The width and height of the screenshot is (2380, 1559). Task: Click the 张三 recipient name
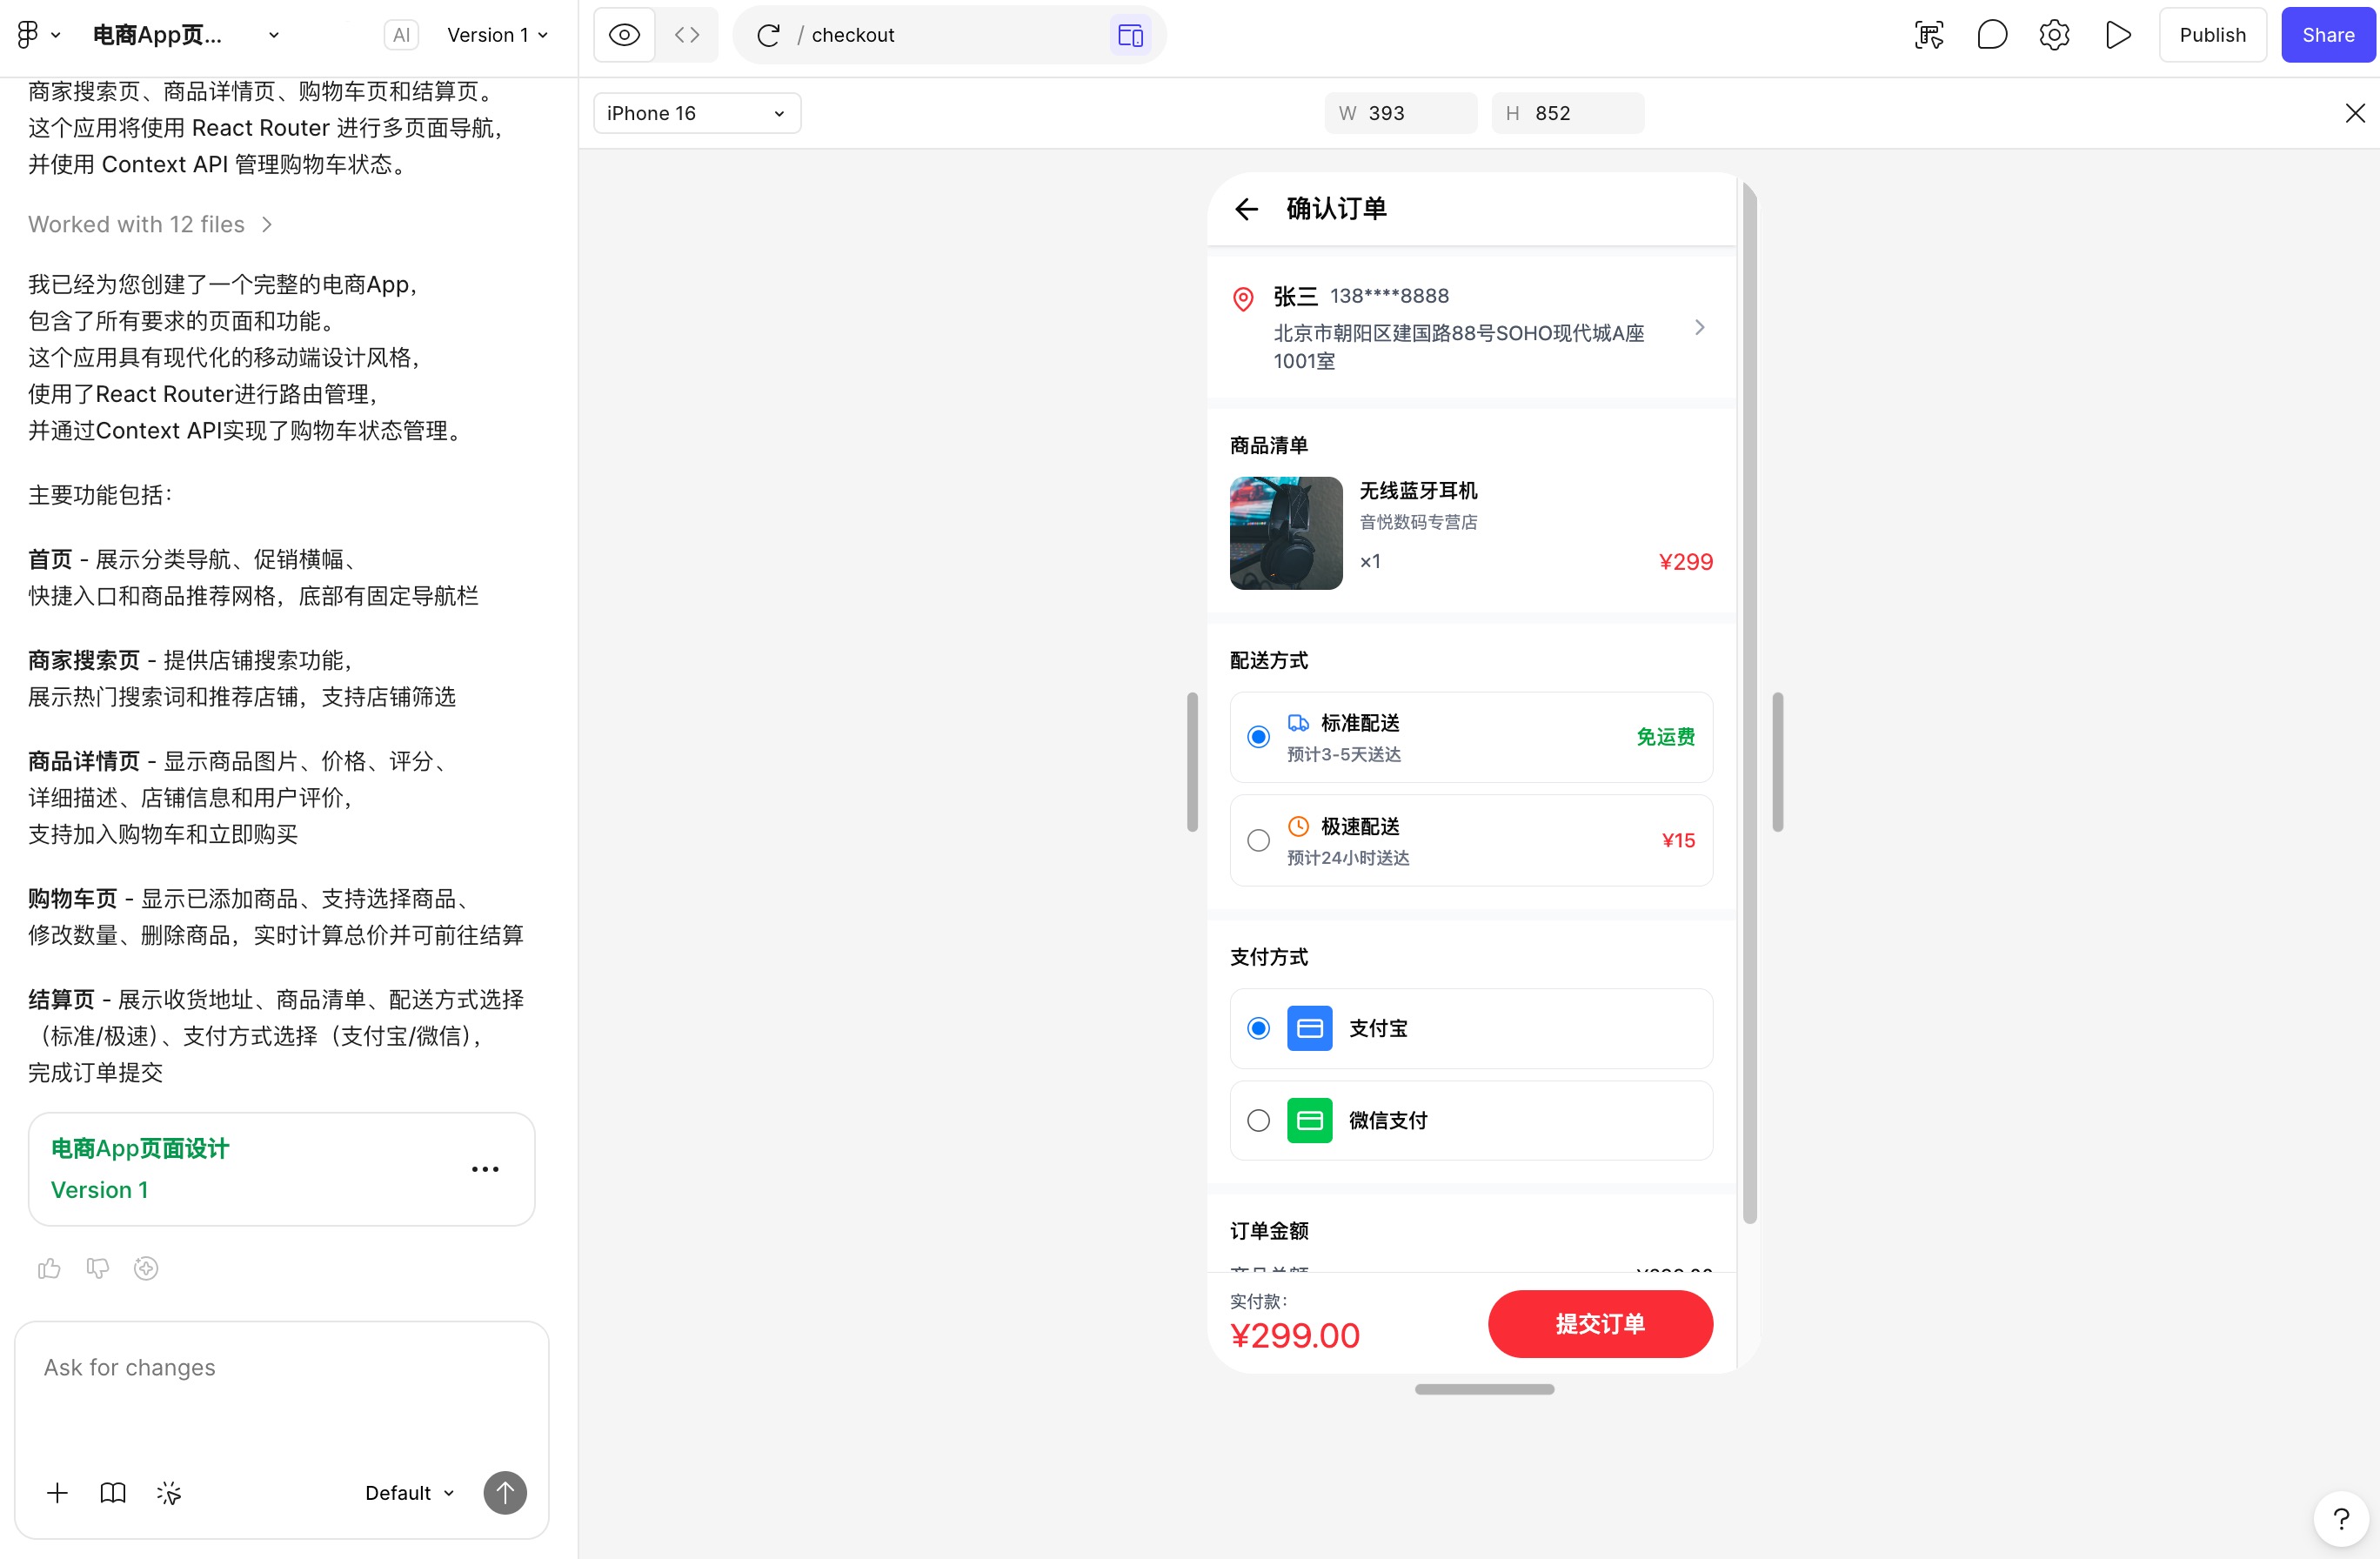click(1295, 296)
